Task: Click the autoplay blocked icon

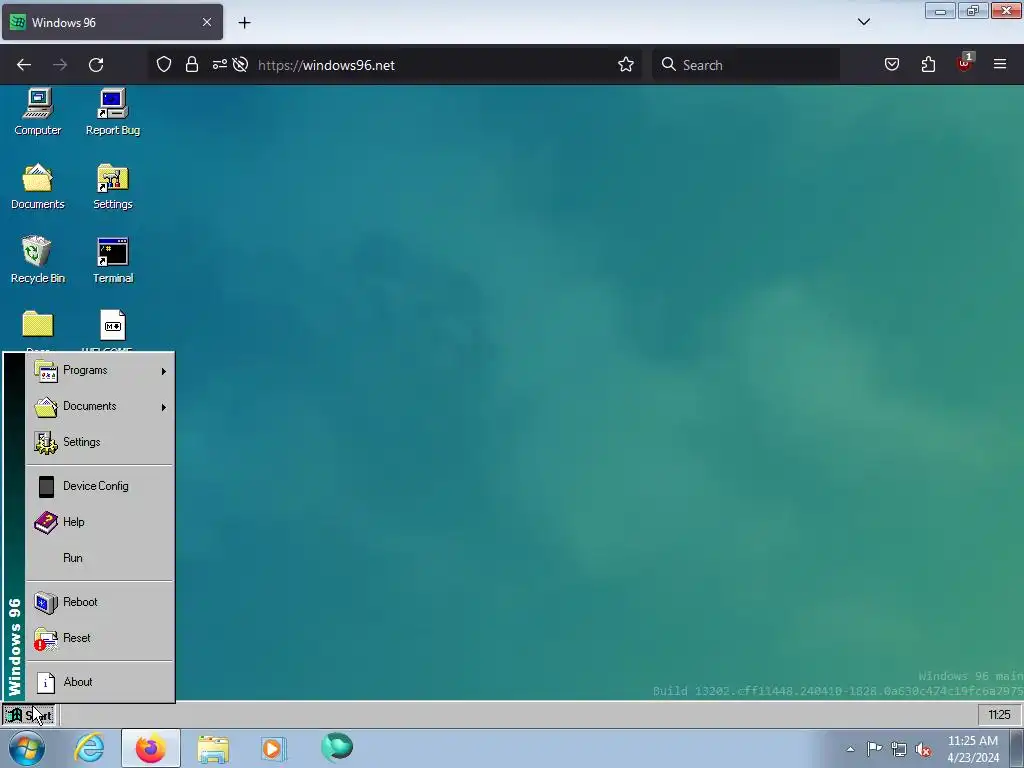Action: pyautogui.click(x=240, y=65)
